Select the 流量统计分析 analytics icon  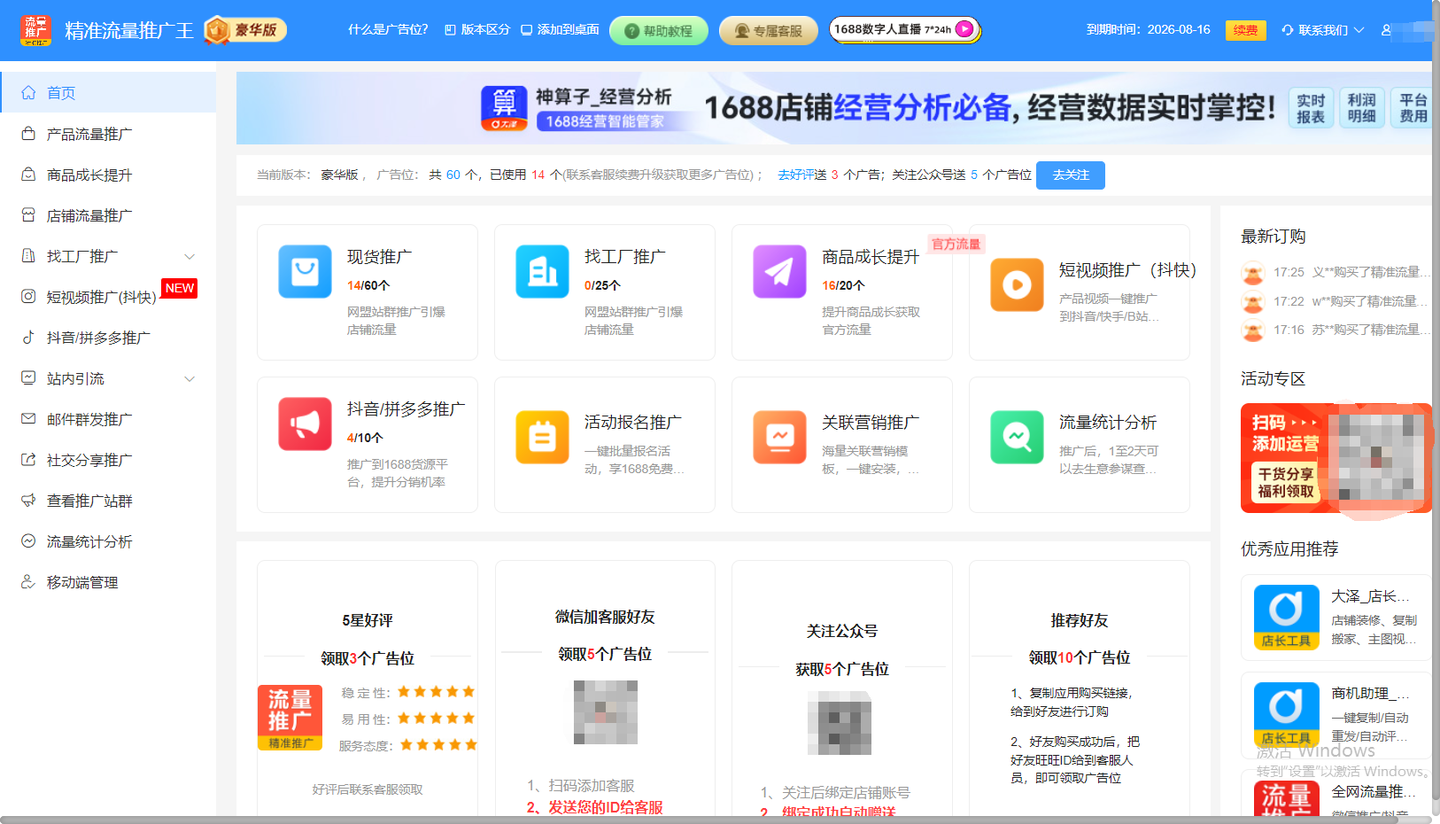tap(1016, 423)
